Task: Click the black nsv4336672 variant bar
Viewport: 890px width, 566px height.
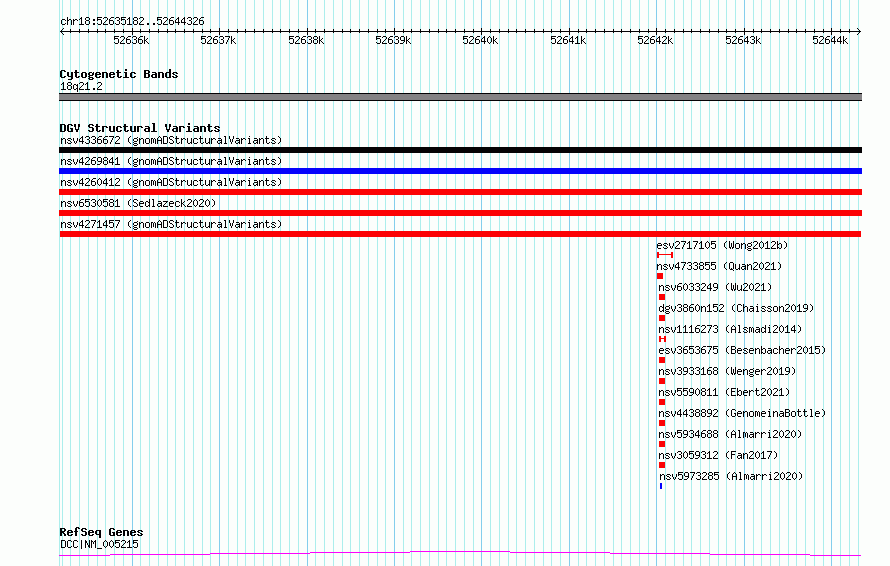Action: [460, 150]
